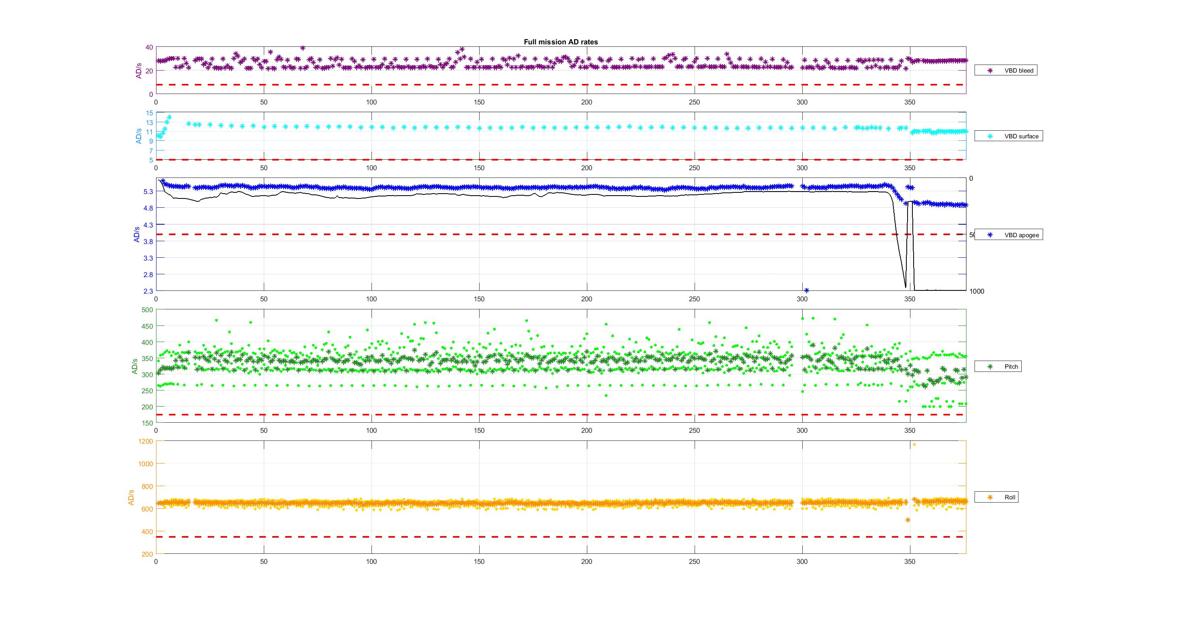Click the 800 y-axis tick in Roll plot

[147, 487]
